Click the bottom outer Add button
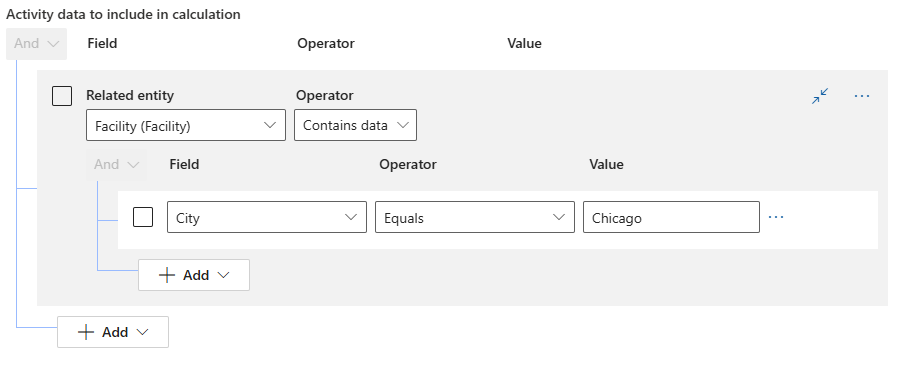 point(113,332)
